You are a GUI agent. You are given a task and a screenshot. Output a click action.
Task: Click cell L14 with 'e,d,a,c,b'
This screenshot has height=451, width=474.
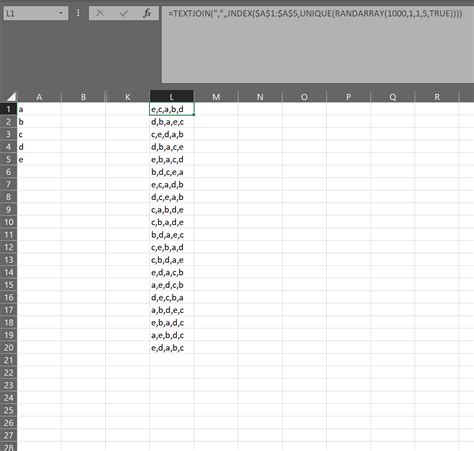[171, 272]
